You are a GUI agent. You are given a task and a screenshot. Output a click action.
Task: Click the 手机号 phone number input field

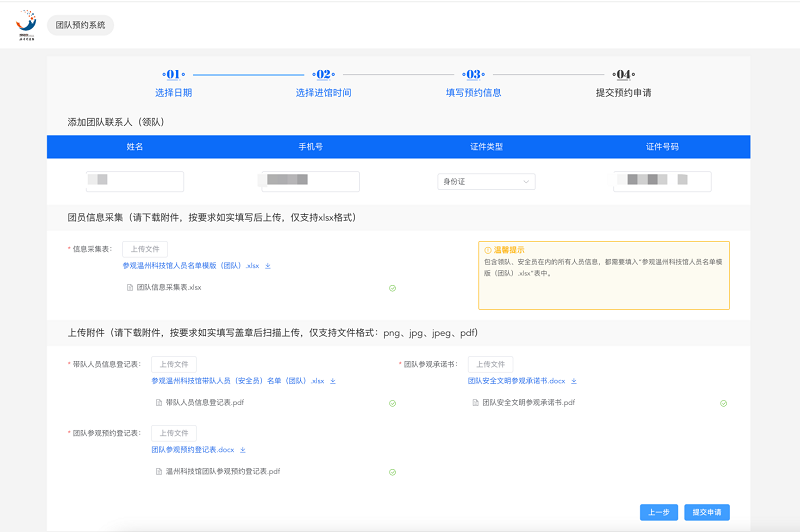click(310, 182)
